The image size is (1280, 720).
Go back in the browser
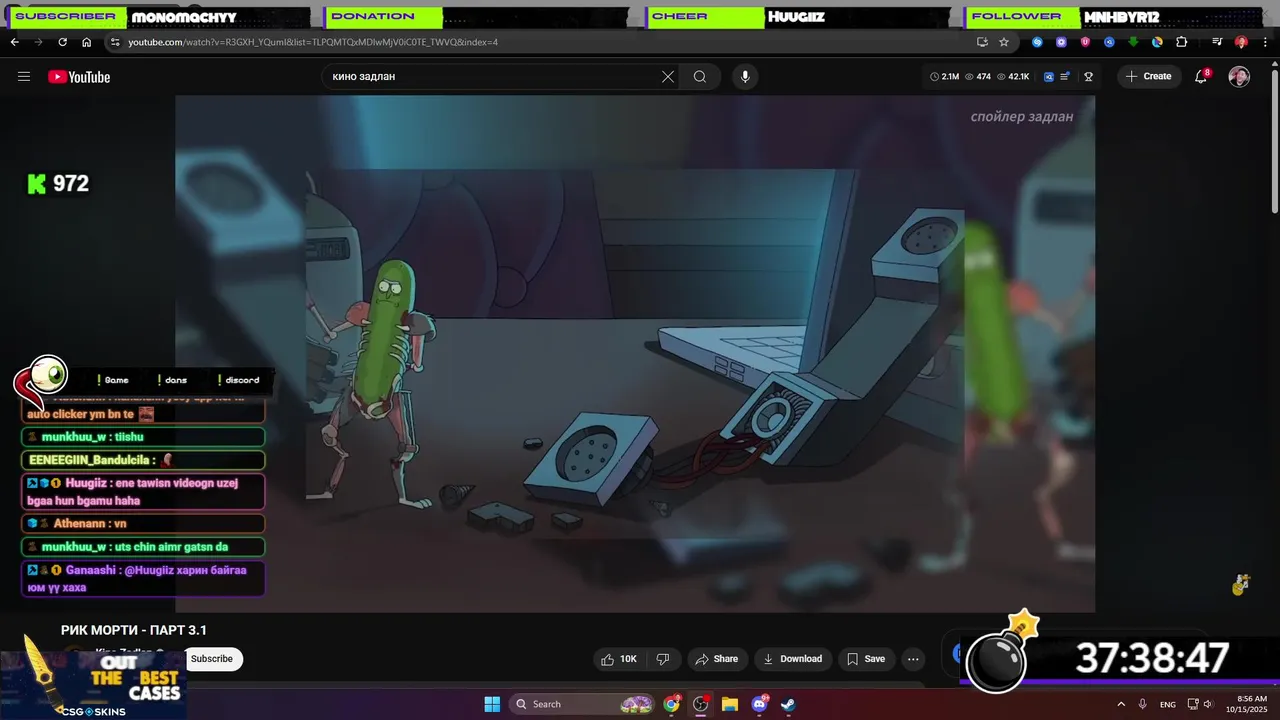pyautogui.click(x=14, y=42)
